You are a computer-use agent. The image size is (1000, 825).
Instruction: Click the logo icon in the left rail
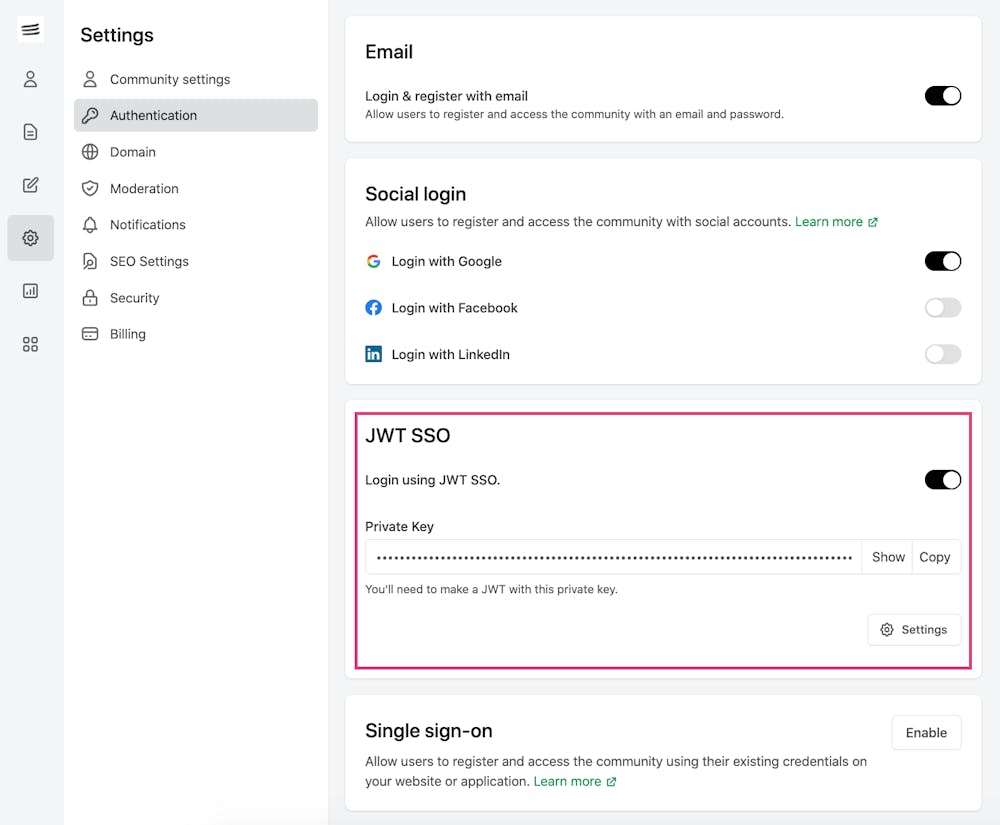31,30
